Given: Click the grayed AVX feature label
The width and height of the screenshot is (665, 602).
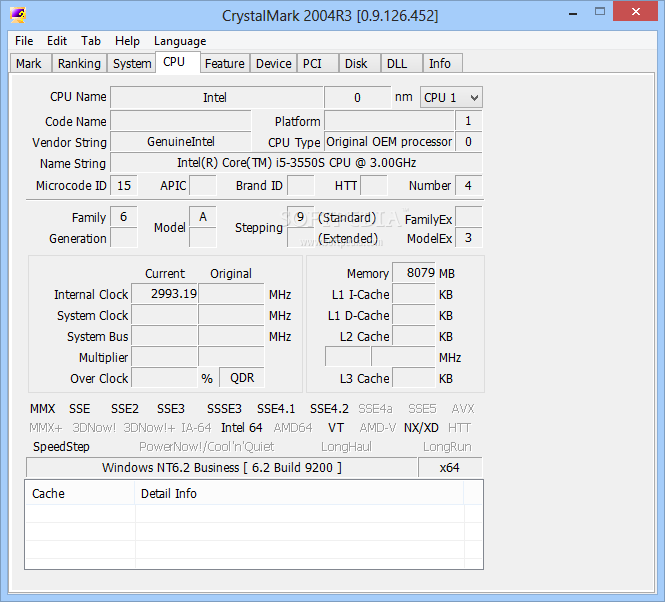Looking at the screenshot, I should 463,409.
